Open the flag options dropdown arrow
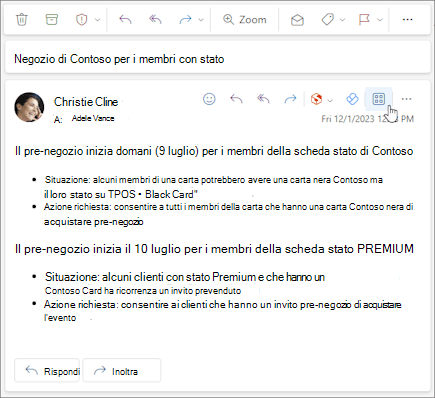 [x=380, y=20]
